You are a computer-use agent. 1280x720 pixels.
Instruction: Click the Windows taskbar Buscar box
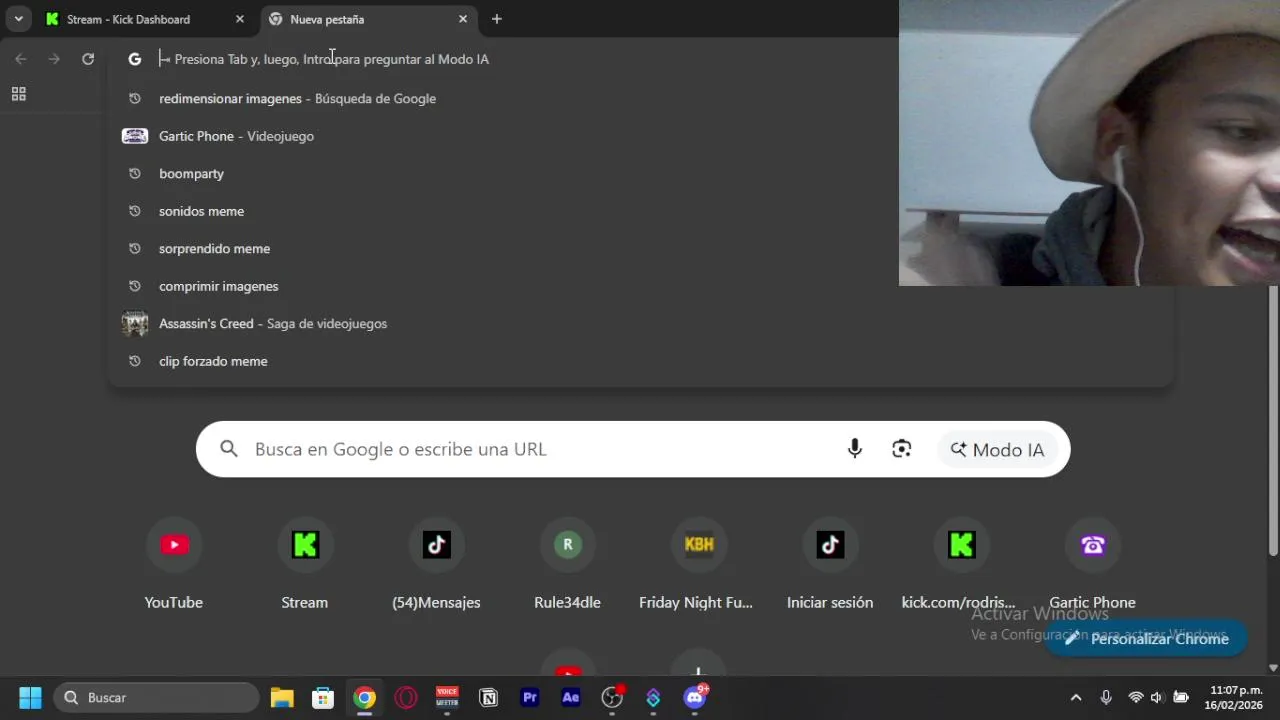[x=157, y=697]
